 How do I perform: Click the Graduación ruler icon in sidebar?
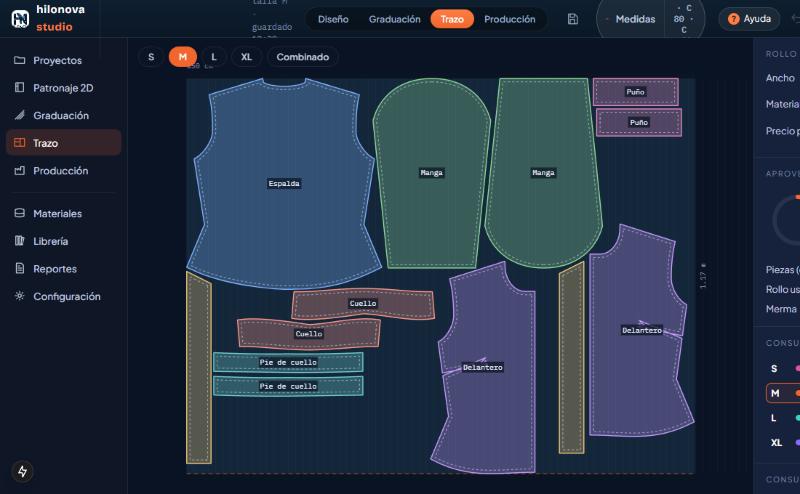click(19, 115)
